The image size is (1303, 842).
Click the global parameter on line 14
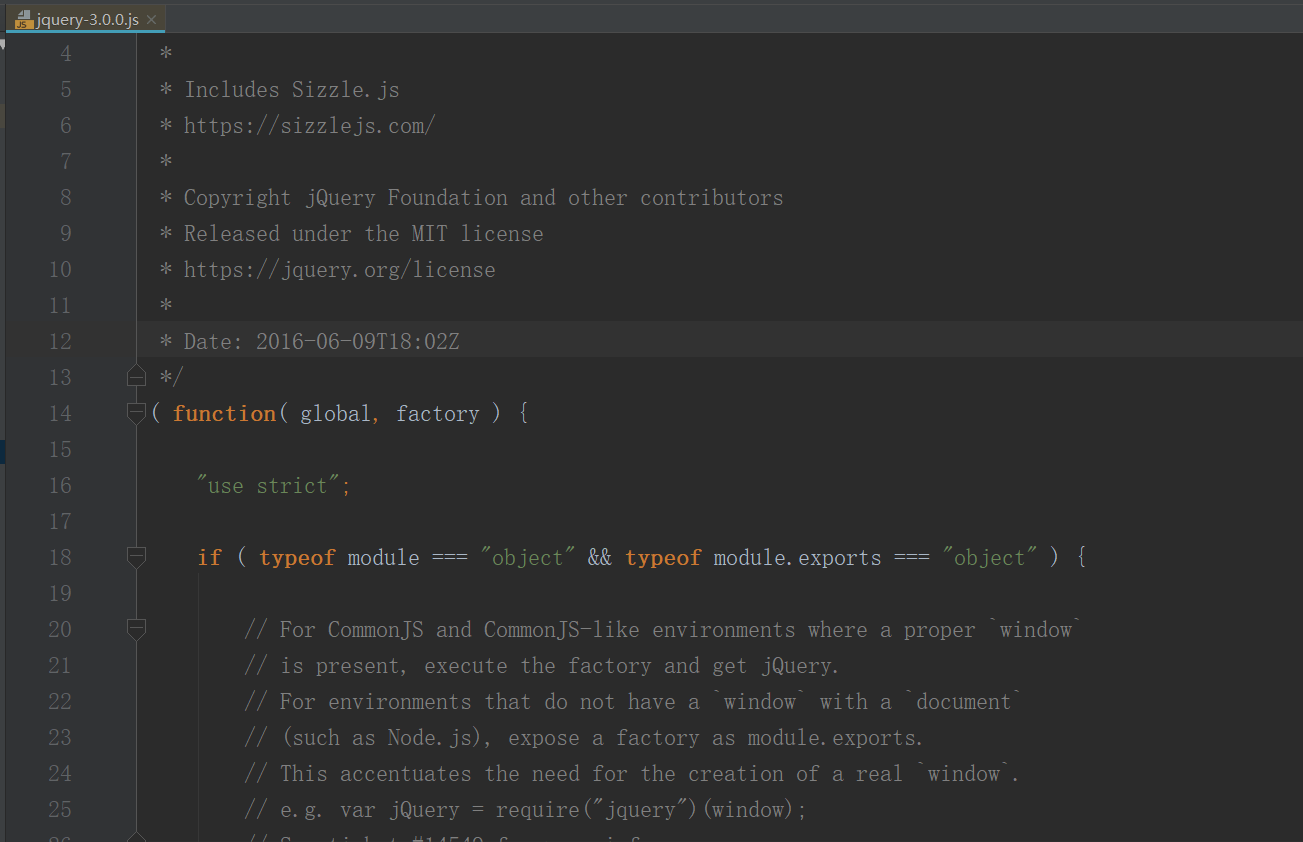click(x=335, y=414)
